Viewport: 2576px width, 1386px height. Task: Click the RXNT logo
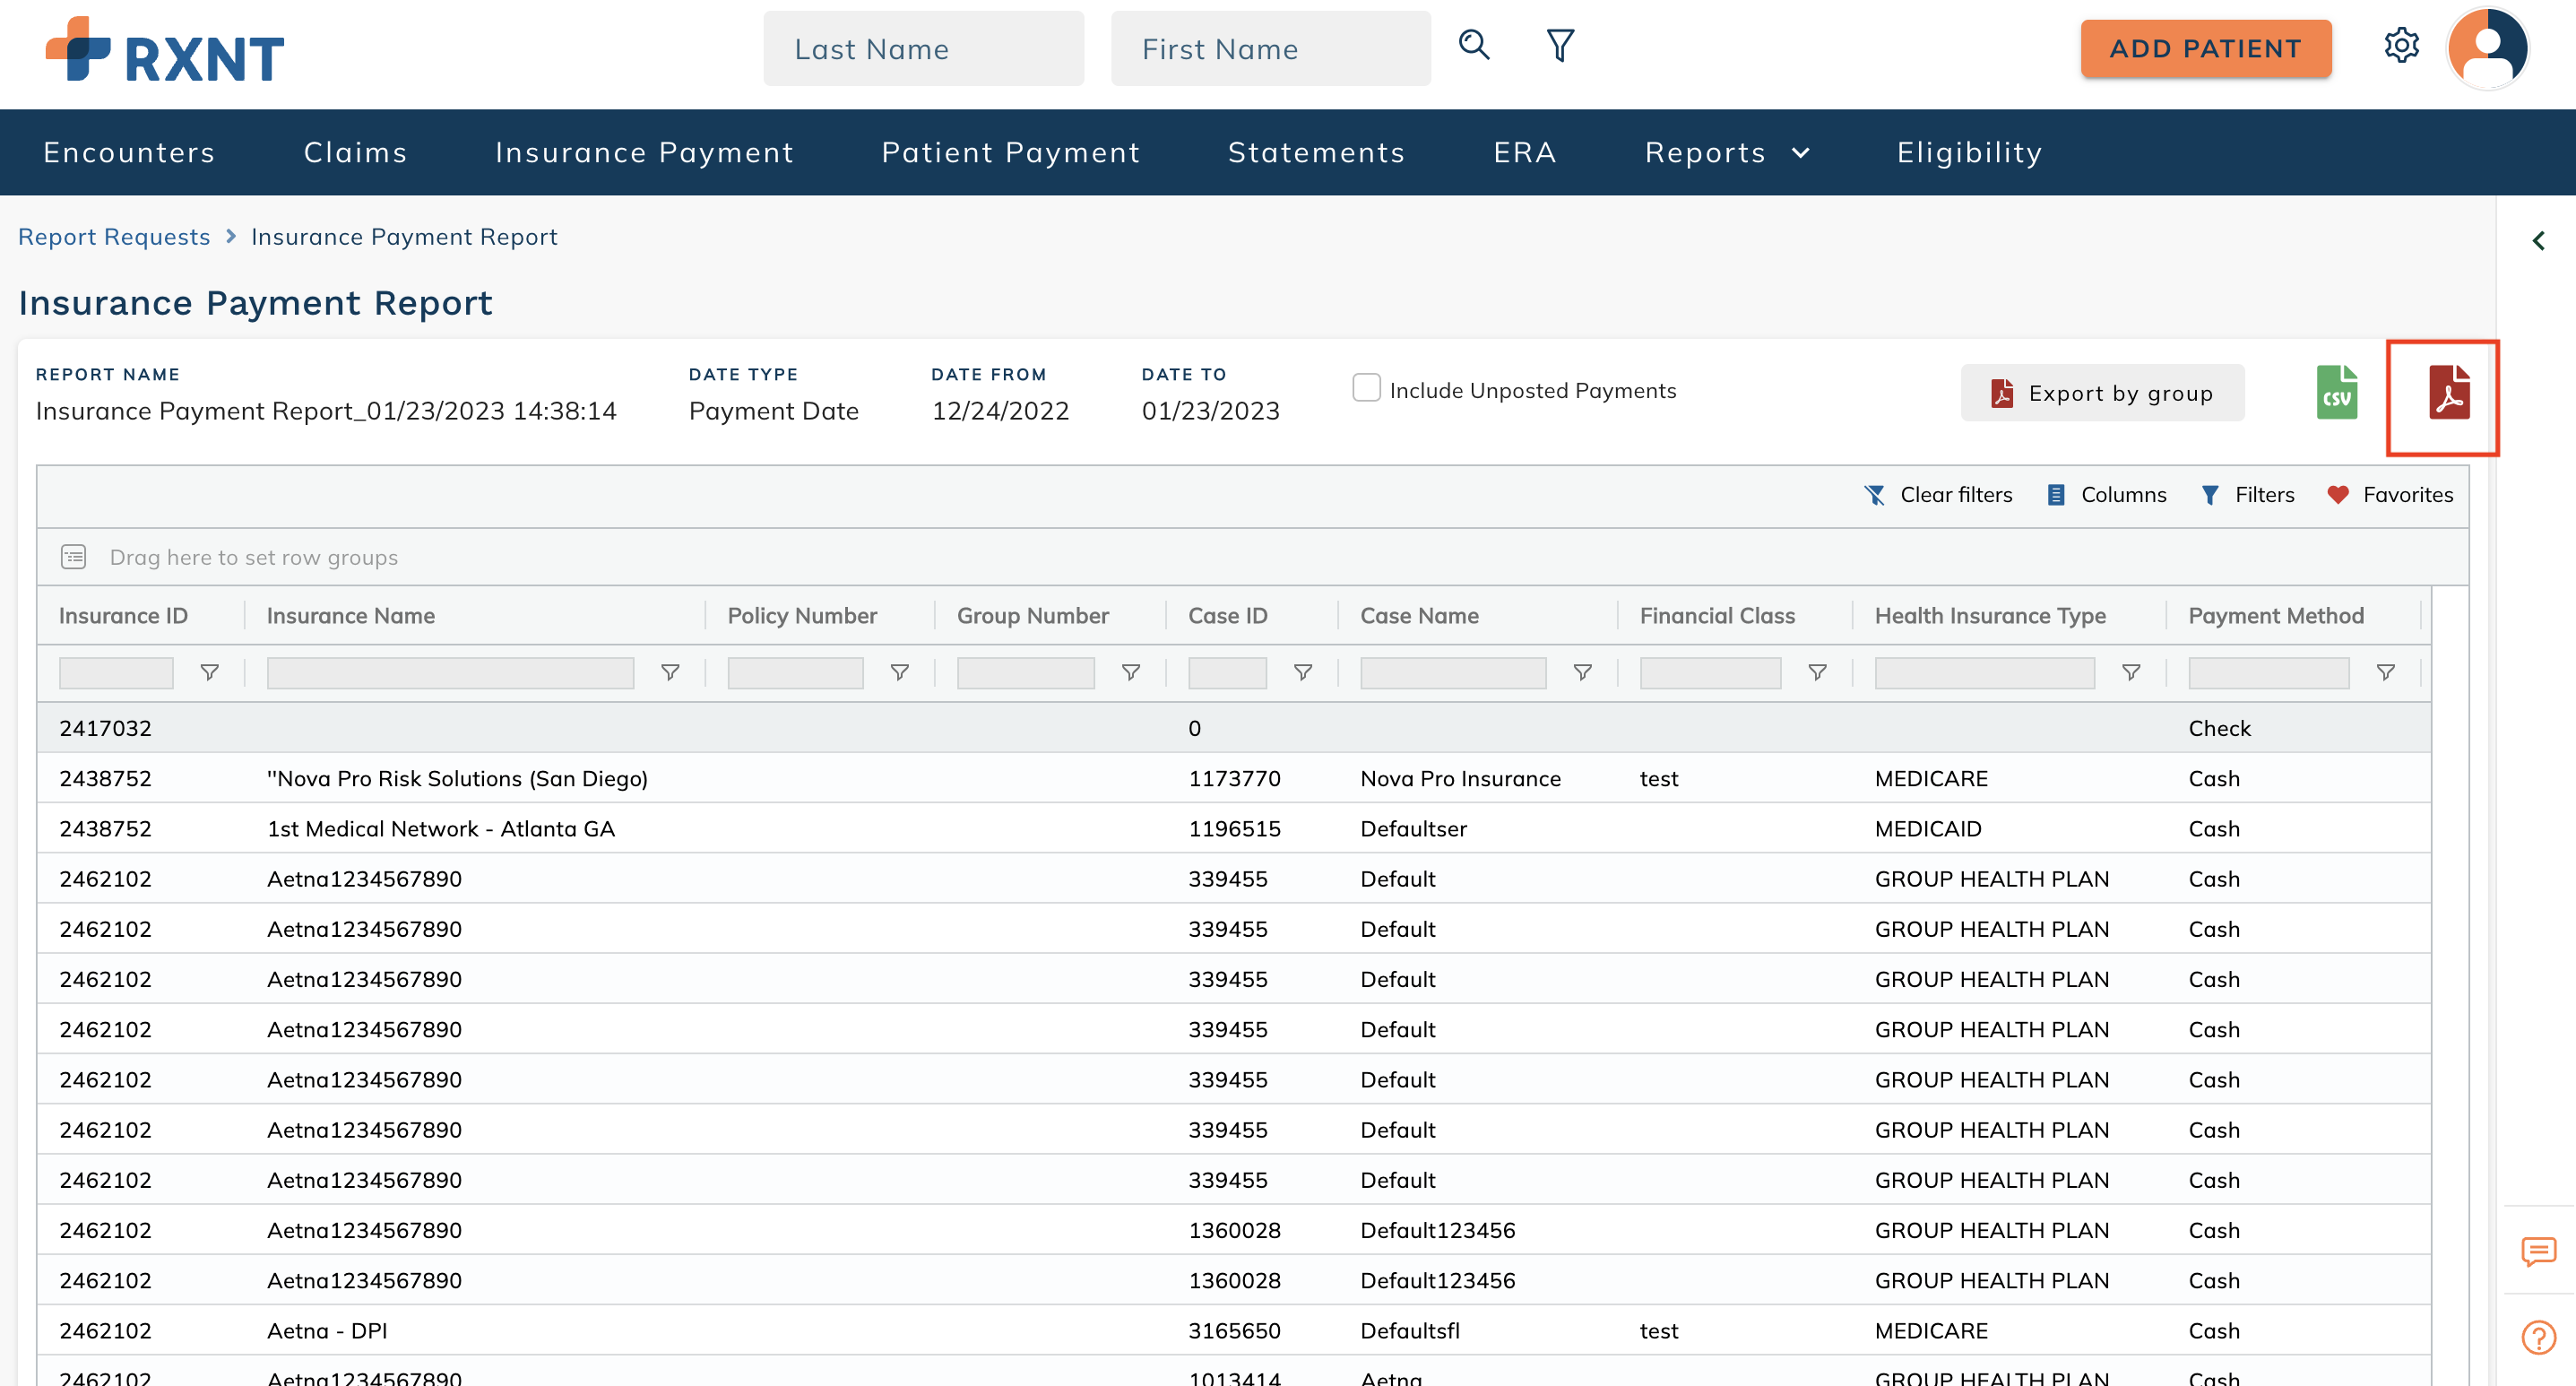165,50
